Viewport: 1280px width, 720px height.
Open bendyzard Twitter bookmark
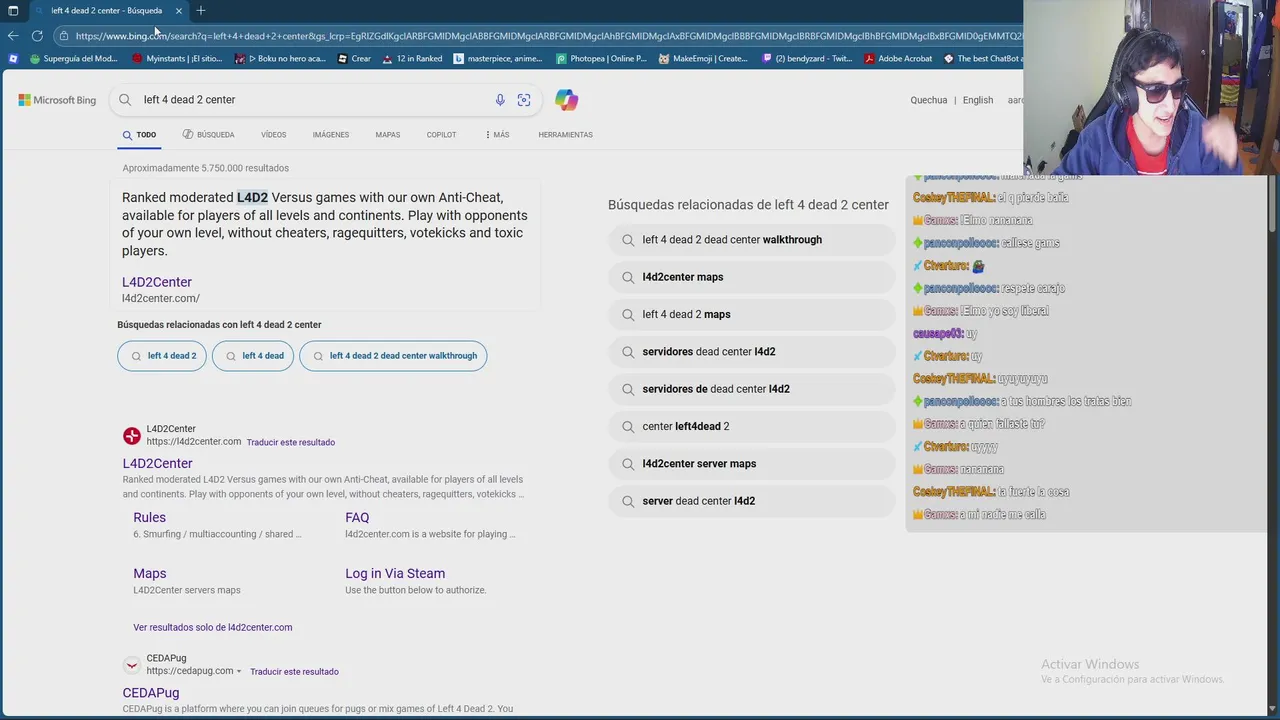[x=808, y=59]
